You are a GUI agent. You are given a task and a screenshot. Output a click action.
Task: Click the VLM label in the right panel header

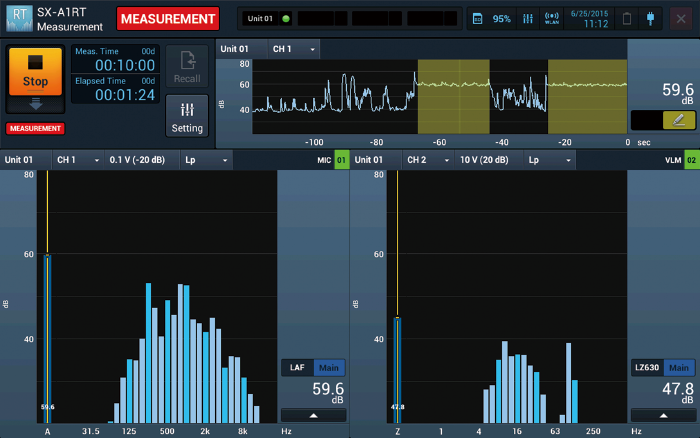click(x=673, y=160)
